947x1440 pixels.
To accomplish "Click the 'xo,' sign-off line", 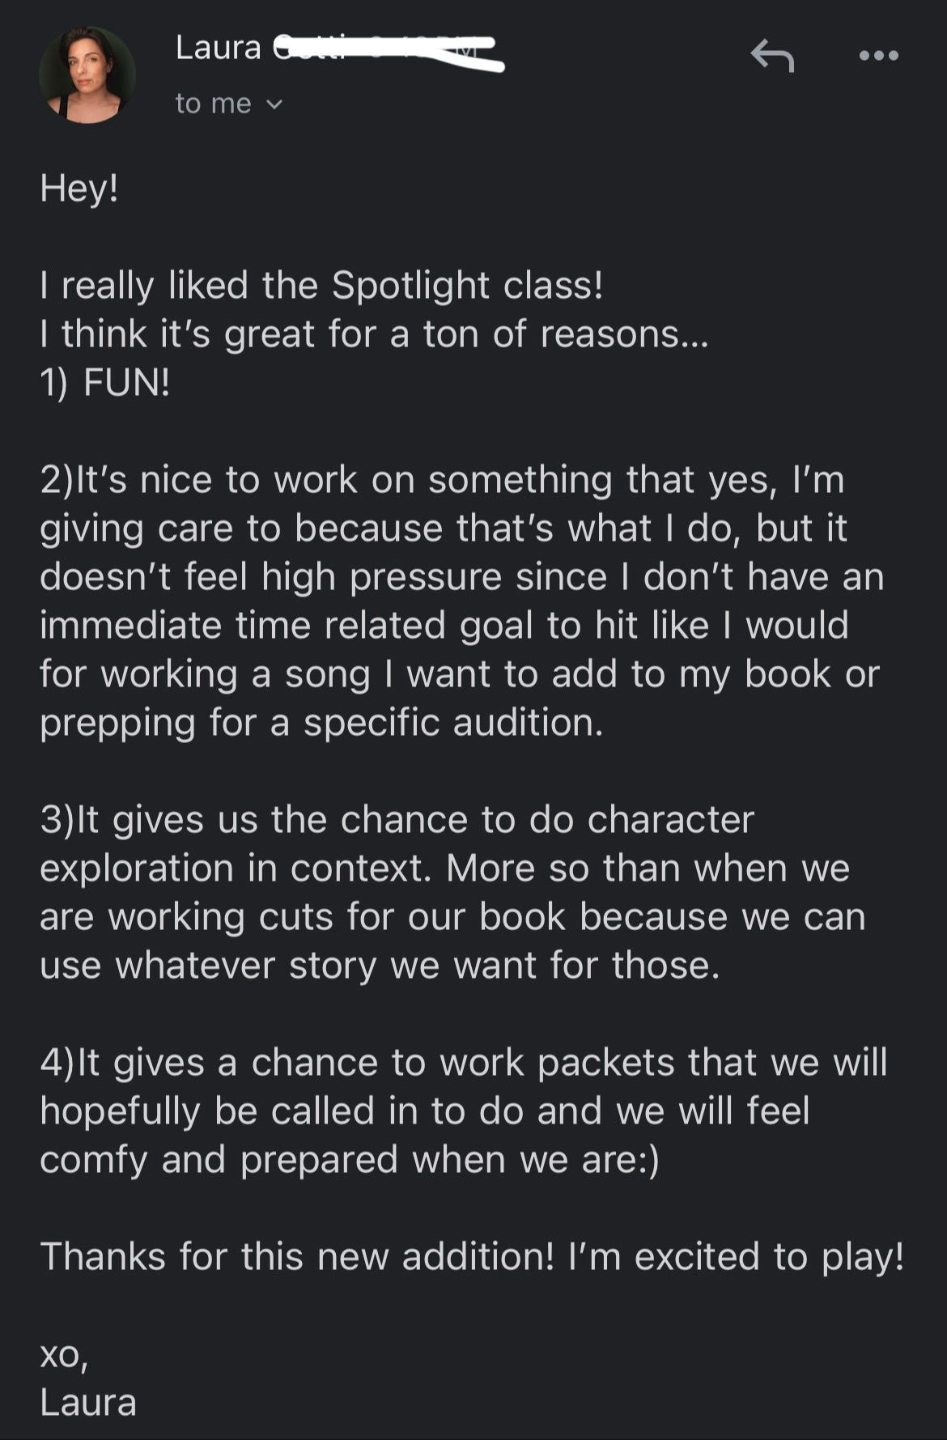I will tap(64, 1354).
